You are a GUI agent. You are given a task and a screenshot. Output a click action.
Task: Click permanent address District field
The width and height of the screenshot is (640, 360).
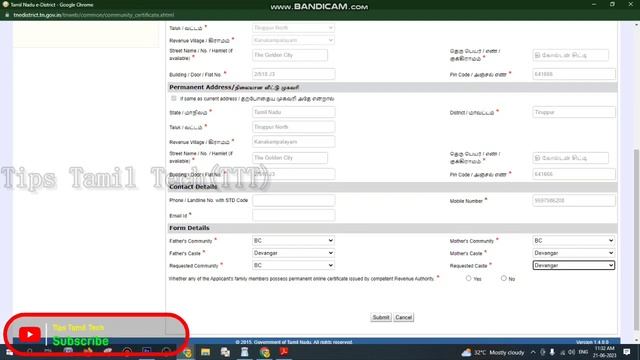tap(574, 112)
